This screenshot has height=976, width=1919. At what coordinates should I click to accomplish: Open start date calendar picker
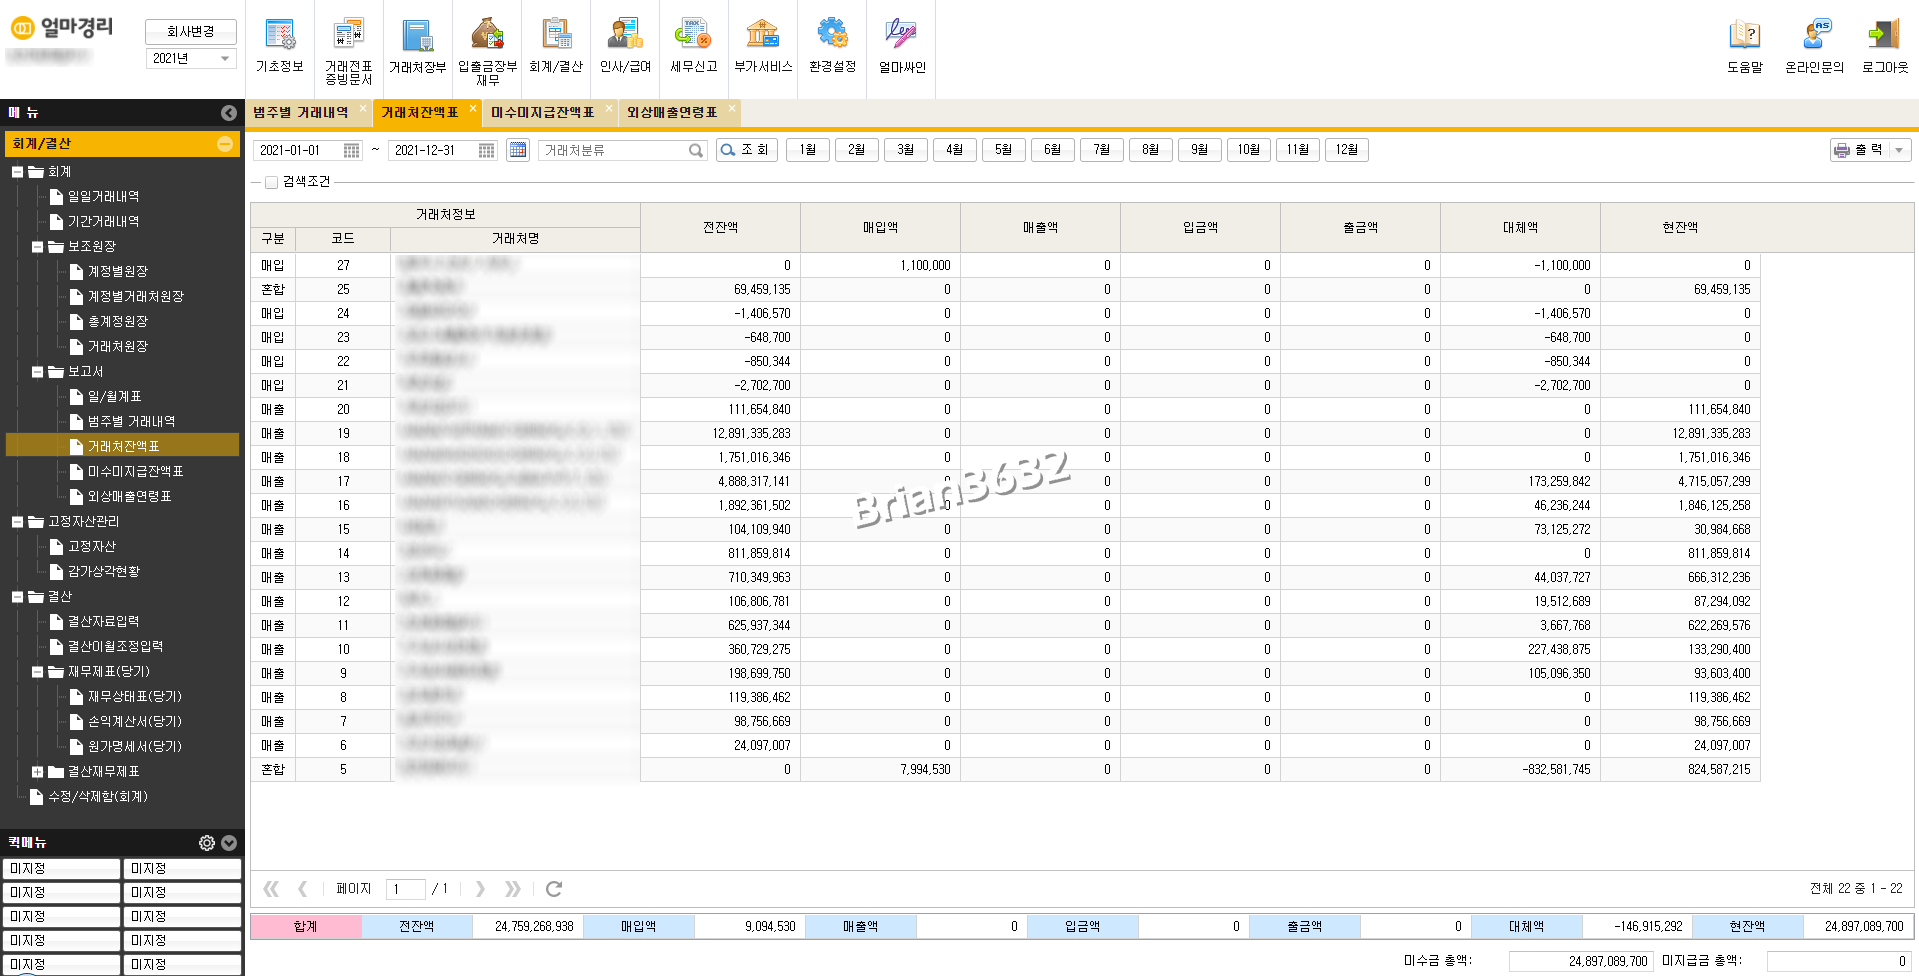click(352, 150)
